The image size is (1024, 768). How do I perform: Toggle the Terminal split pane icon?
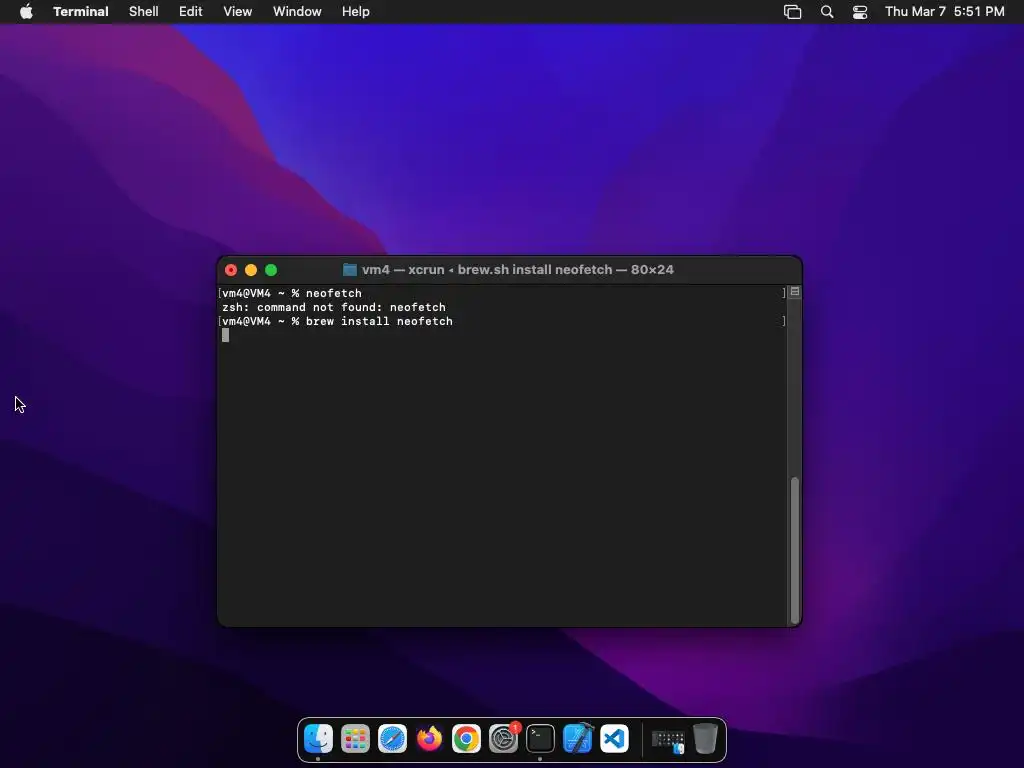tap(795, 292)
